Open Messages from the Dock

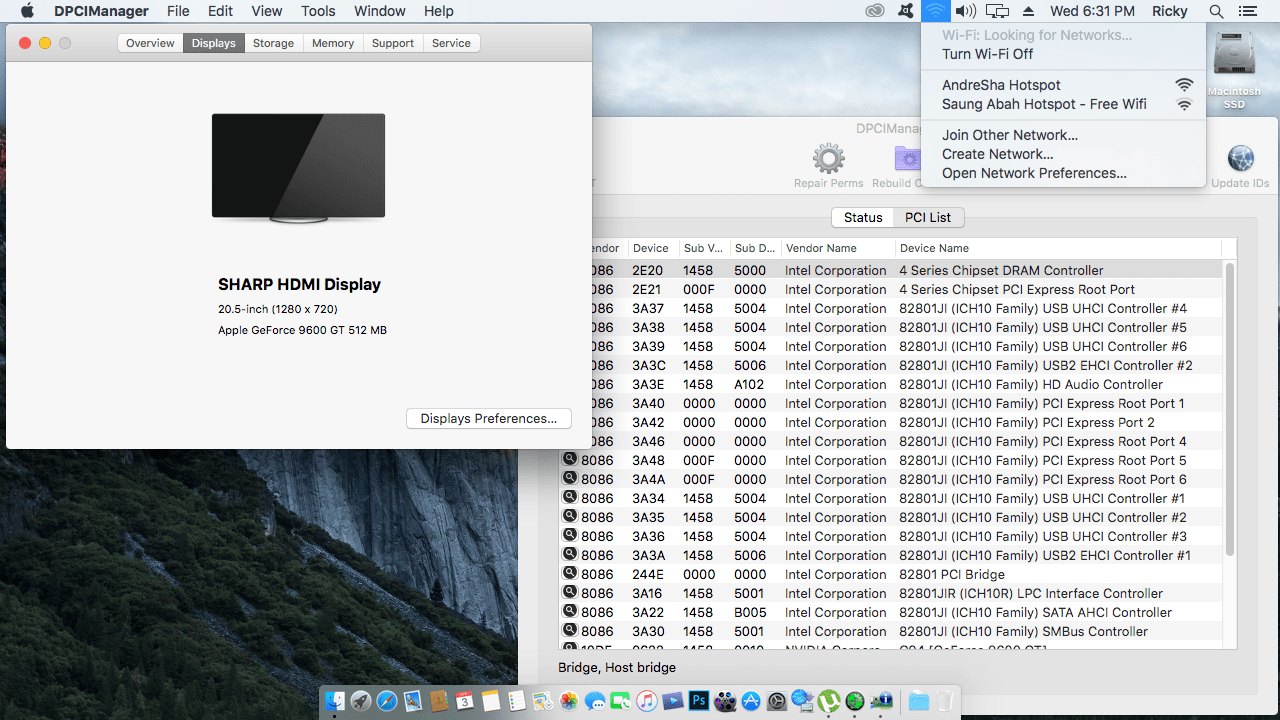click(595, 701)
